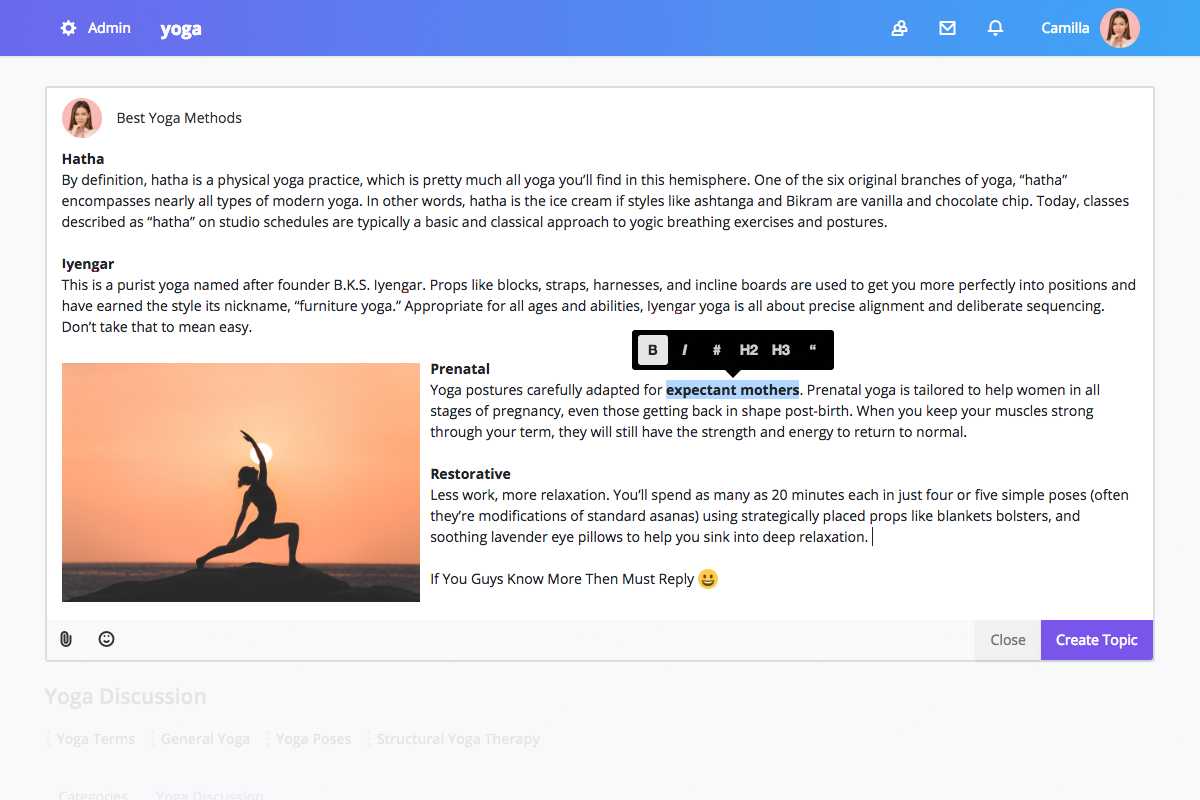Image resolution: width=1200 pixels, height=800 pixels.
Task: Open the Admin menu item
Action: coord(110,28)
